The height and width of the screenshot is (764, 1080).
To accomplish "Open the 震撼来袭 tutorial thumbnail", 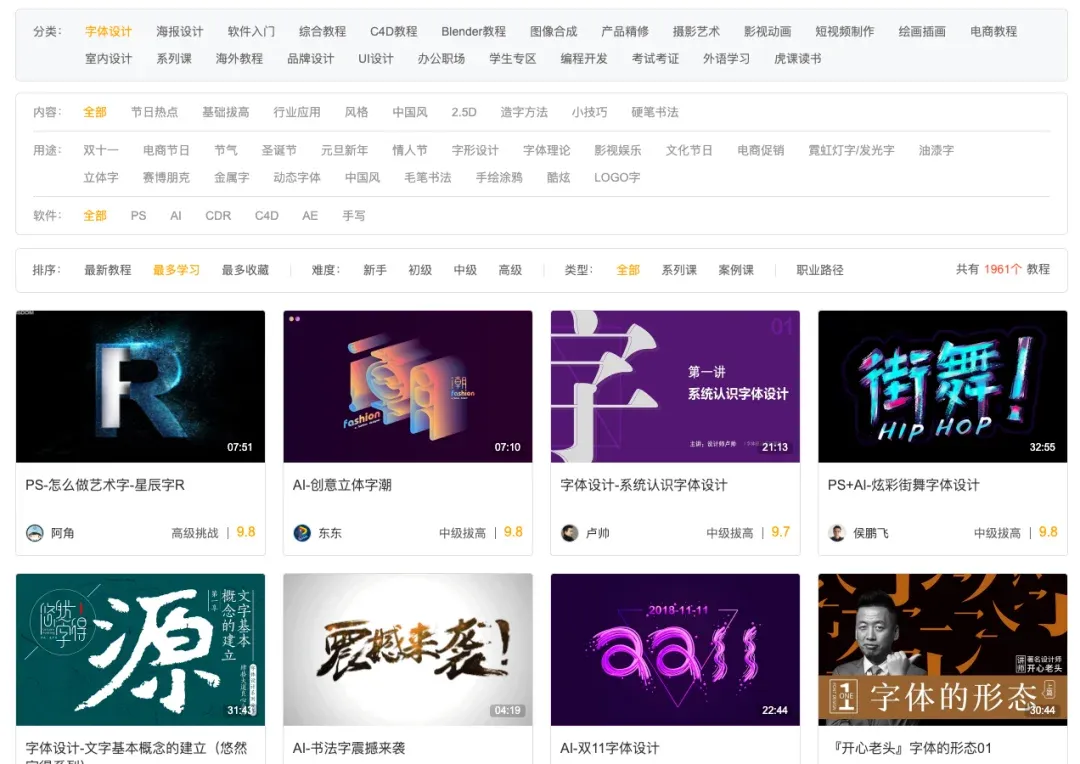I will click(408, 650).
